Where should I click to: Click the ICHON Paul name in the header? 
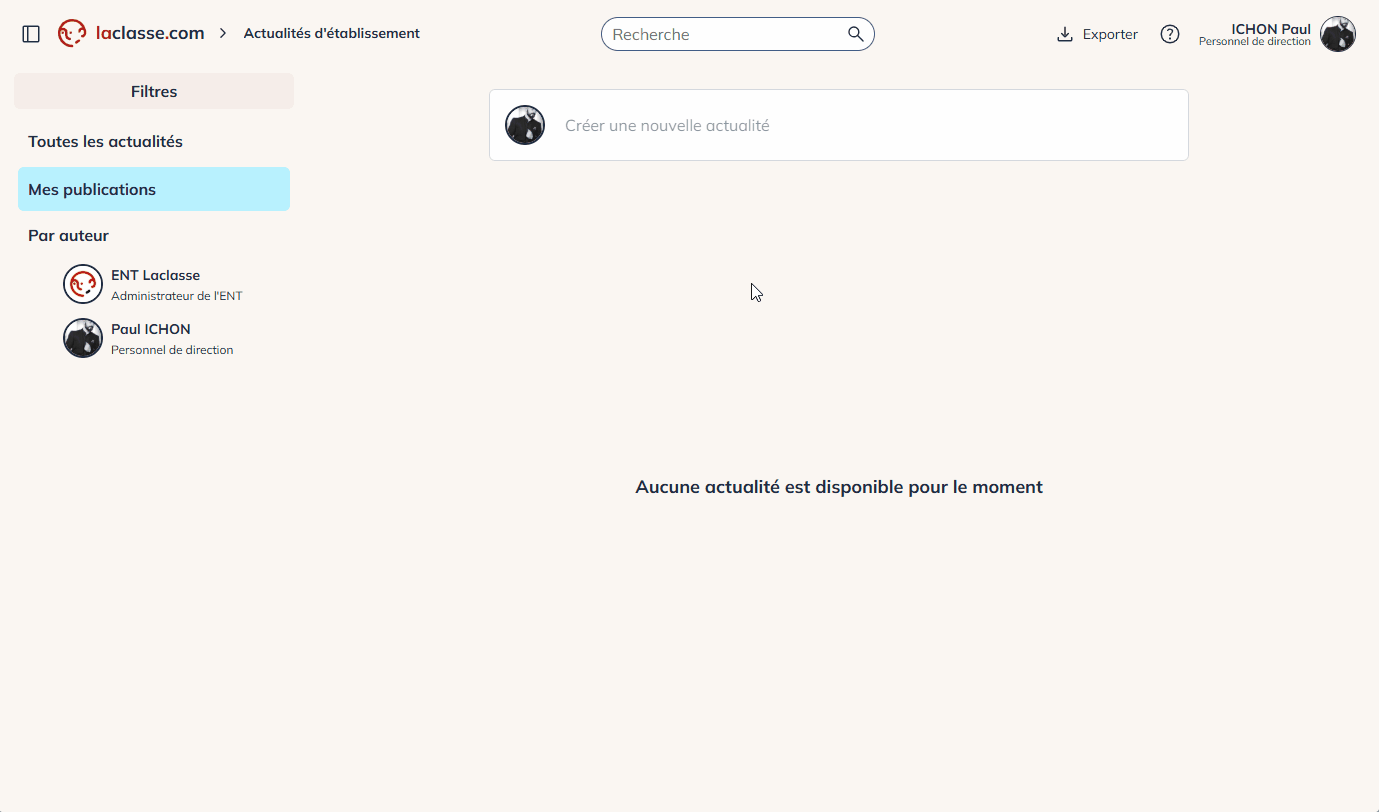point(1270,29)
